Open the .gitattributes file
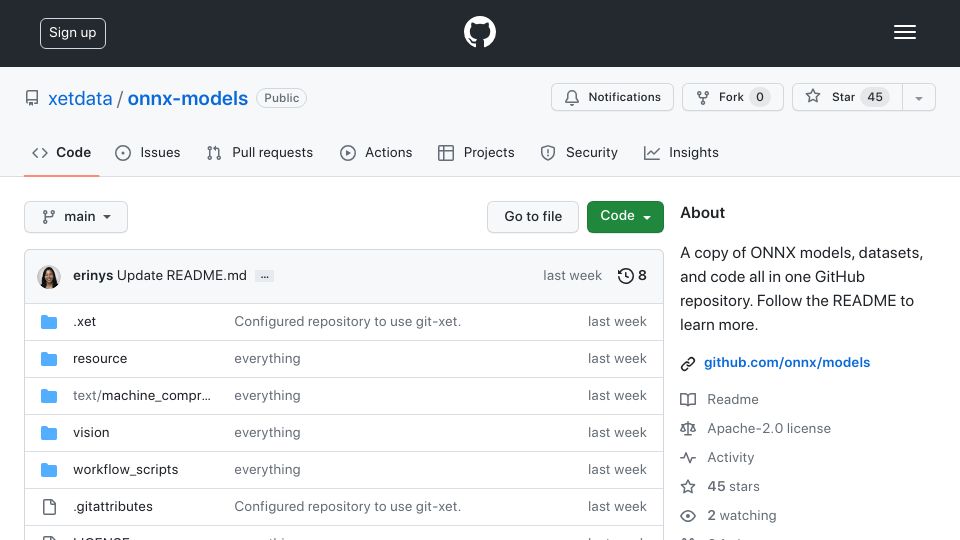The width and height of the screenshot is (960, 540). (x=113, y=506)
